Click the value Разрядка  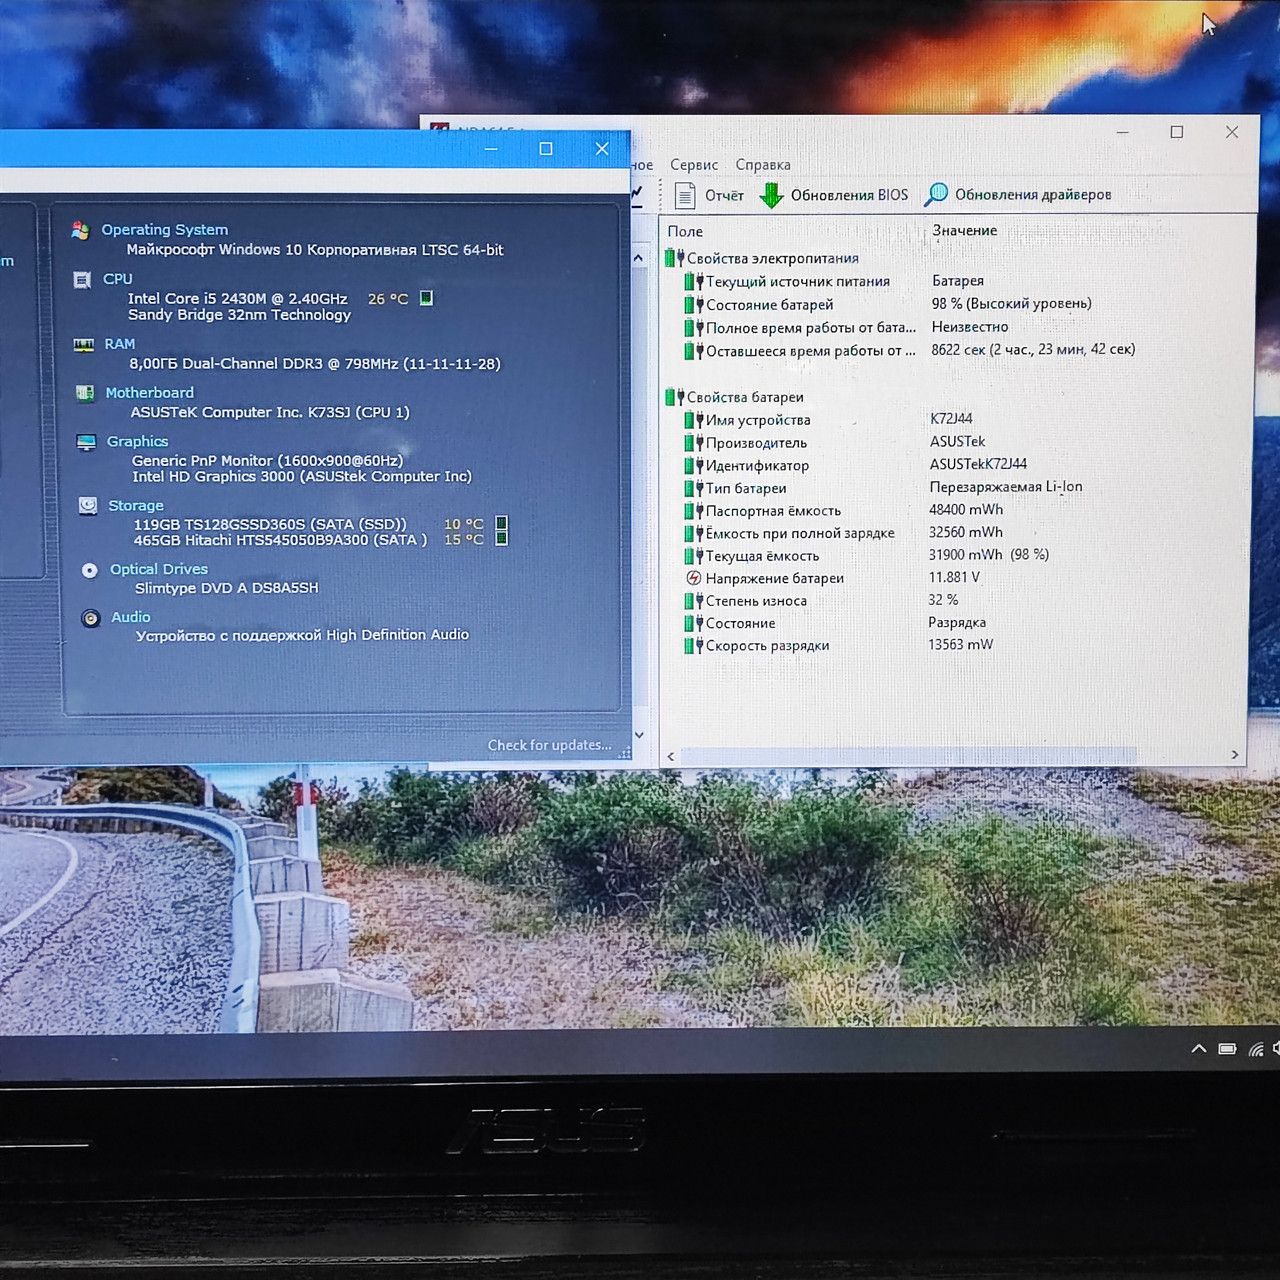[x=957, y=623]
